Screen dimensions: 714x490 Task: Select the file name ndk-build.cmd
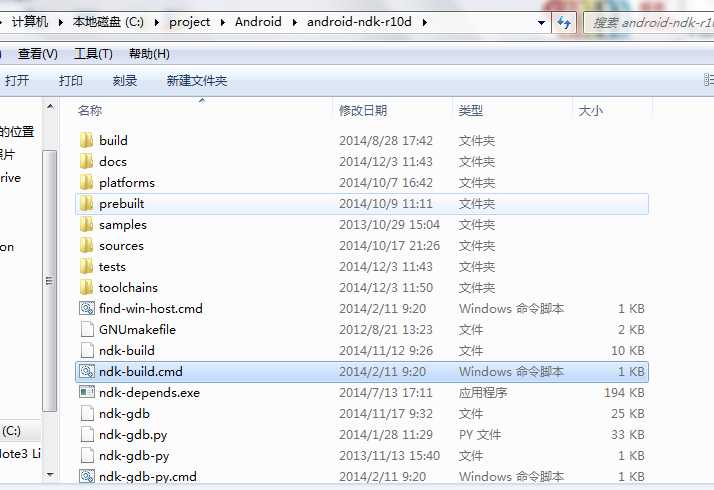141,371
